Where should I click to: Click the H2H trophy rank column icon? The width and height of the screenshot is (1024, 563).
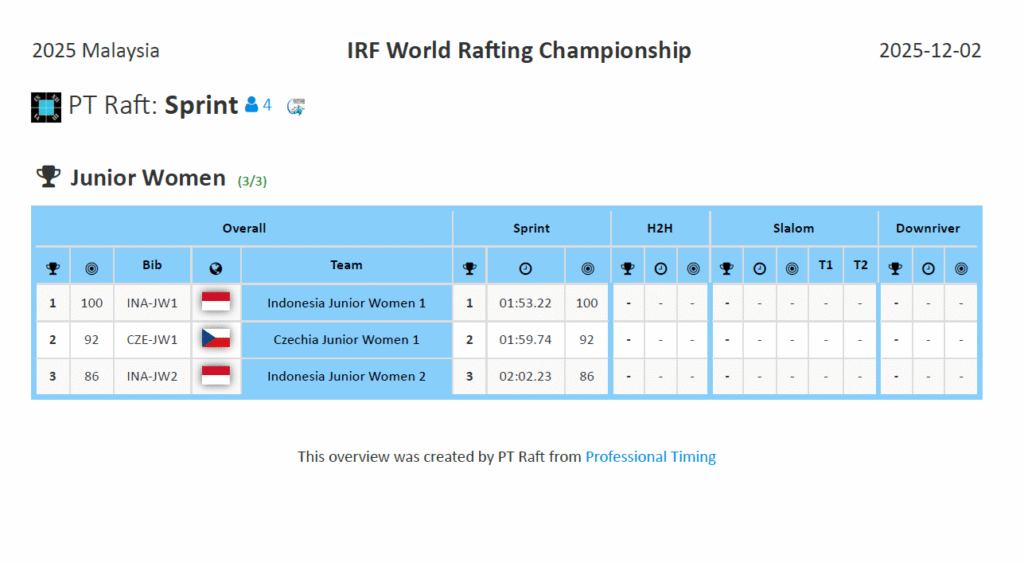[x=627, y=268]
